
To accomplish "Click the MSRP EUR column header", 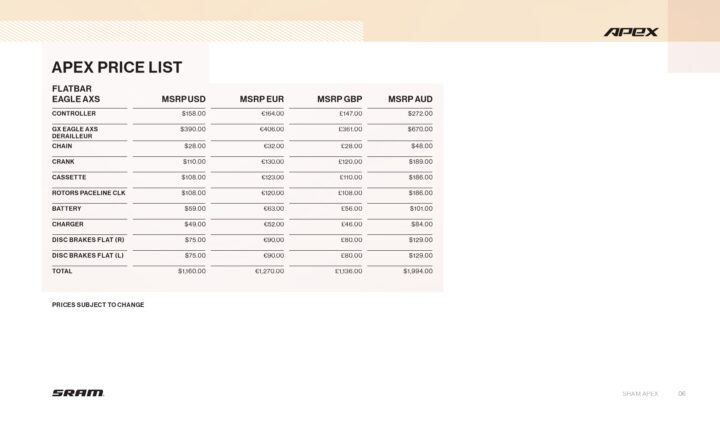I will click(262, 99).
